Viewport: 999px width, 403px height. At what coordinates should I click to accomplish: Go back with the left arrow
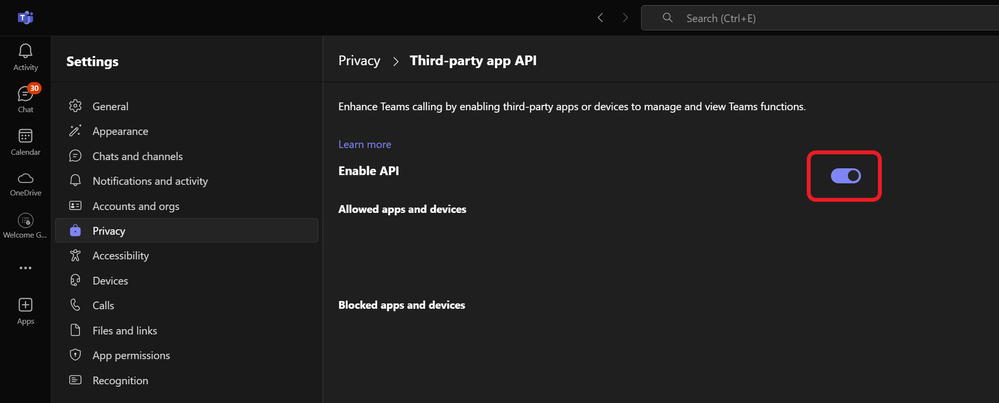coord(600,18)
